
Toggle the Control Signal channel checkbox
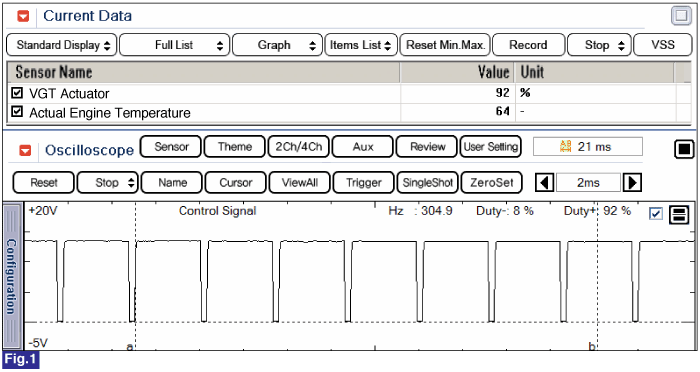[x=656, y=214]
